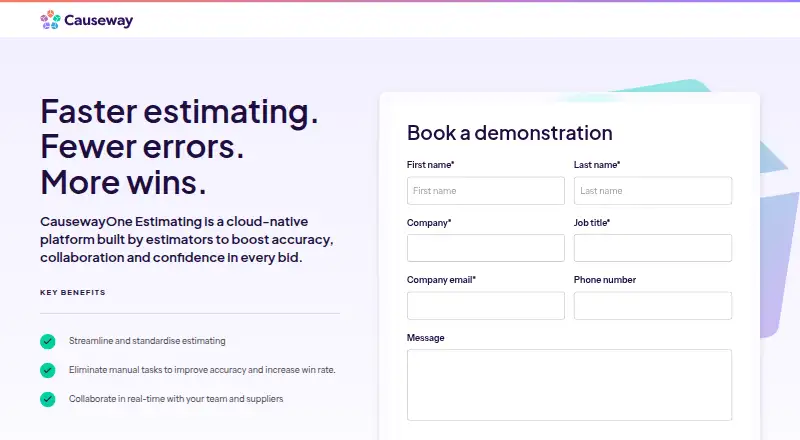Click the 'First name*' label
Screen dimensions: 800x440
[430, 165]
